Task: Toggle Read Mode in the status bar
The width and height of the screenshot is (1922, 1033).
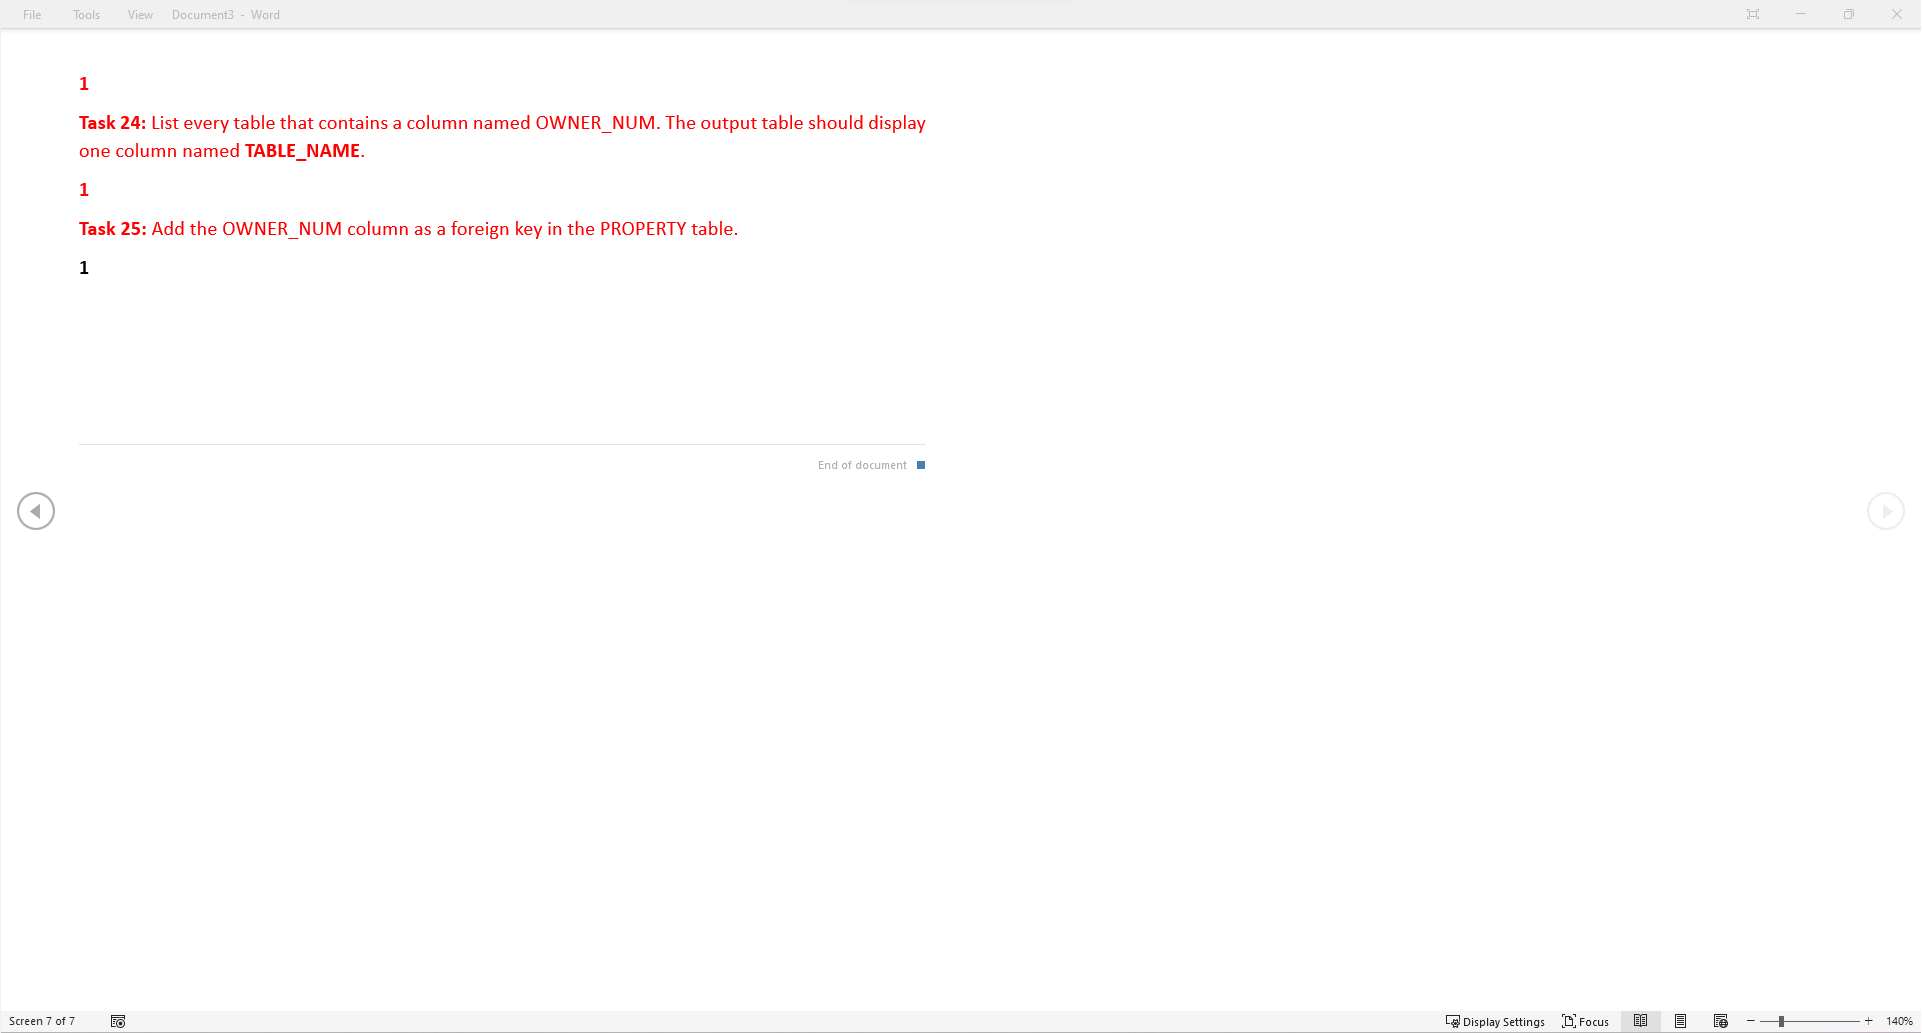Action: [1640, 1020]
